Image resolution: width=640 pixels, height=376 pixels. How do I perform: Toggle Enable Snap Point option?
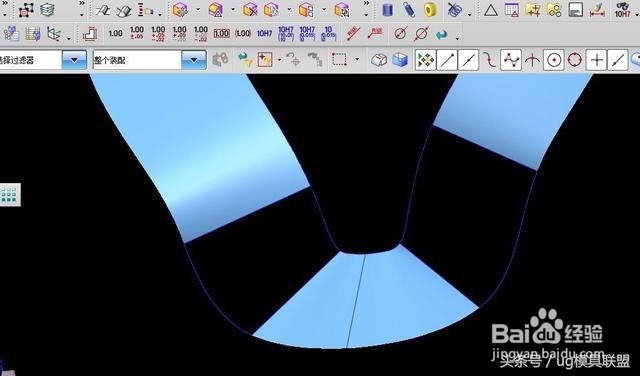pyautogui.click(x=425, y=60)
